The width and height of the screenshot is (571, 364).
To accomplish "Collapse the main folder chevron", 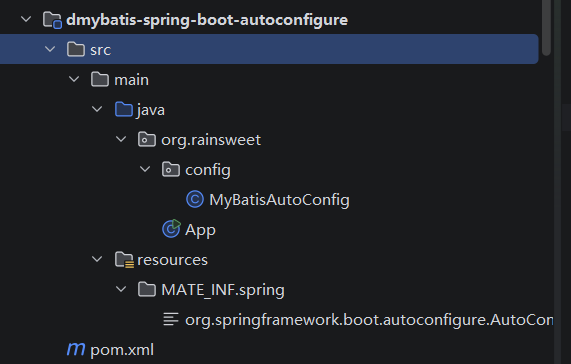I will (74, 79).
